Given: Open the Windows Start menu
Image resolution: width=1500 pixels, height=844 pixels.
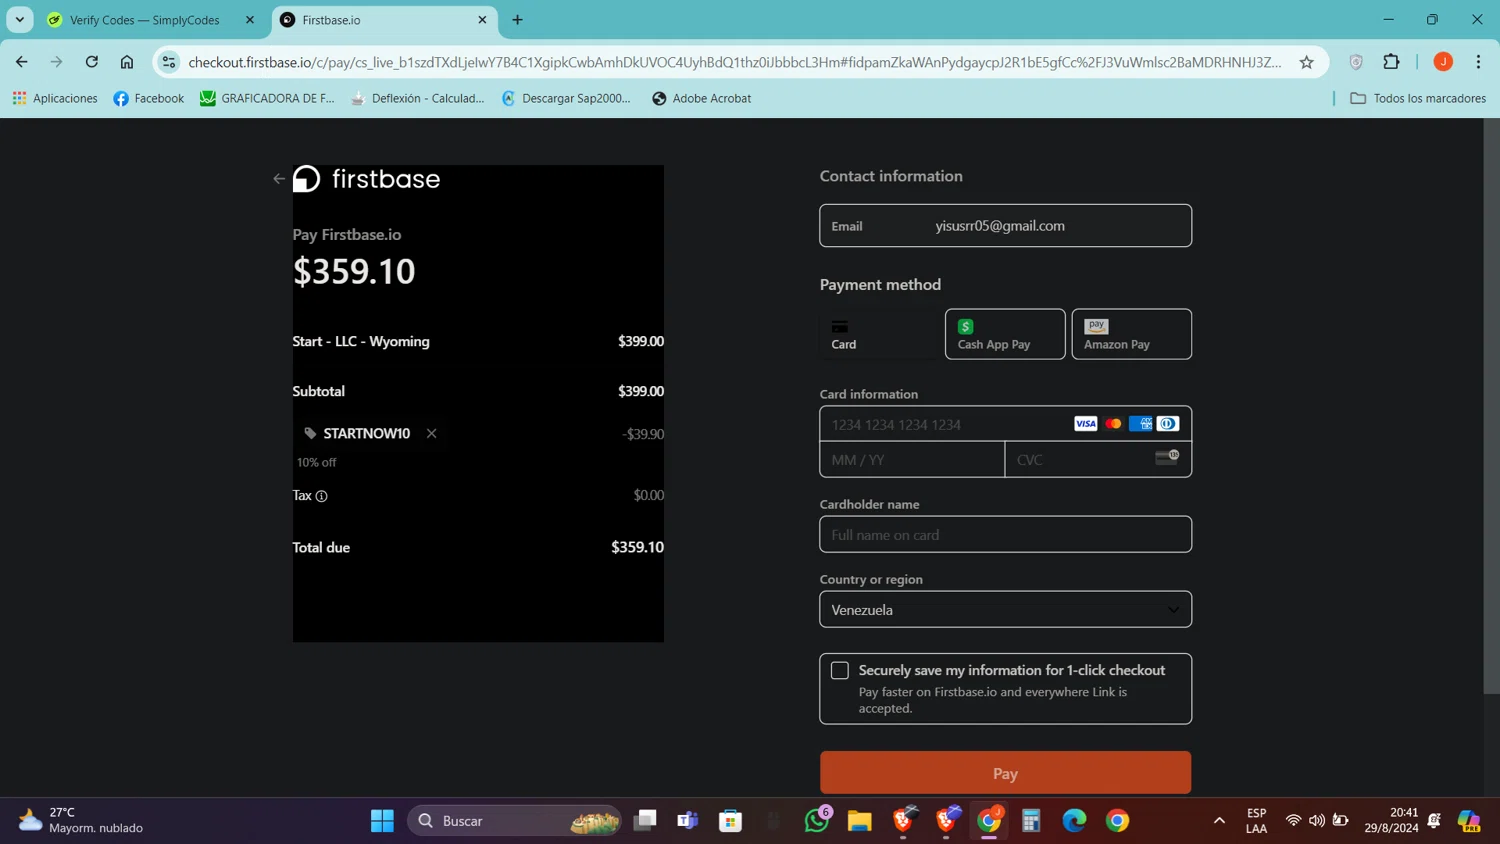Looking at the screenshot, I should coord(382,821).
